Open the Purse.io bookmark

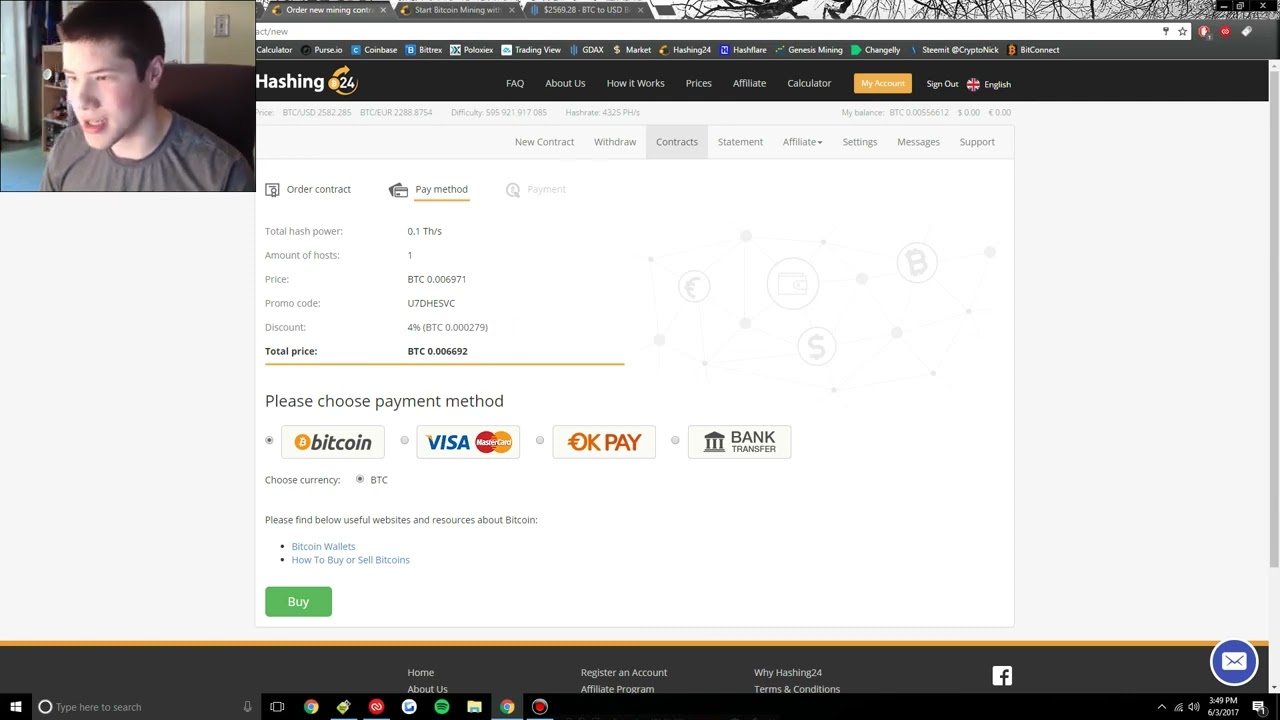point(321,50)
